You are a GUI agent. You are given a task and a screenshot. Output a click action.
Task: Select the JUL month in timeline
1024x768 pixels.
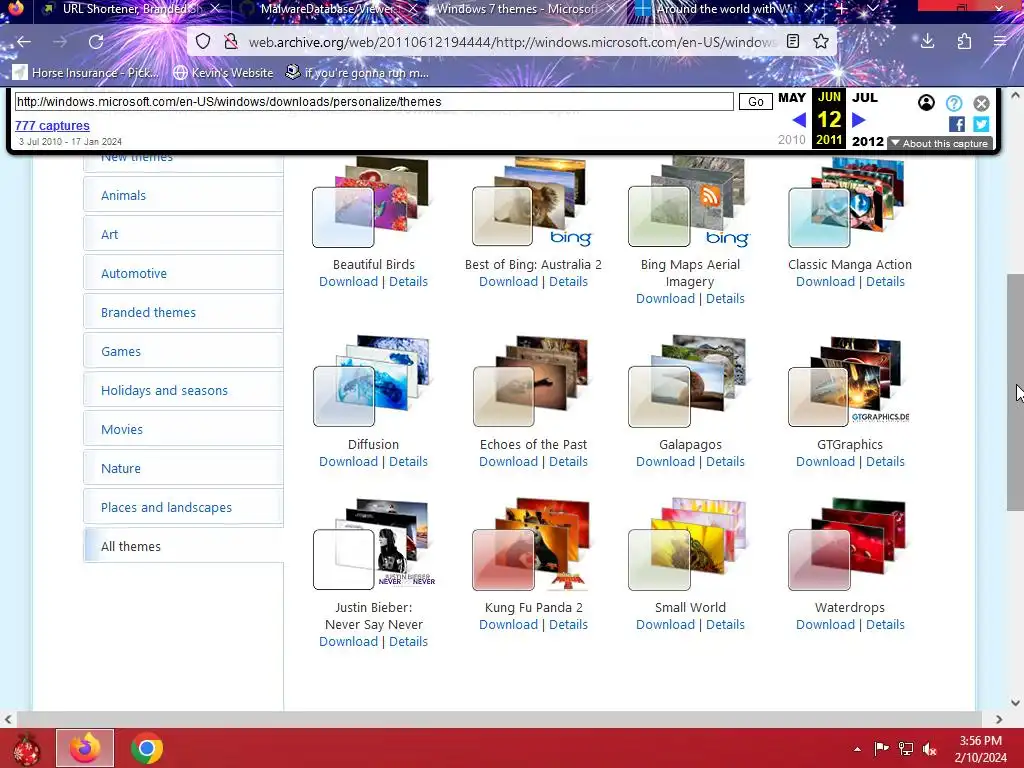(x=865, y=98)
